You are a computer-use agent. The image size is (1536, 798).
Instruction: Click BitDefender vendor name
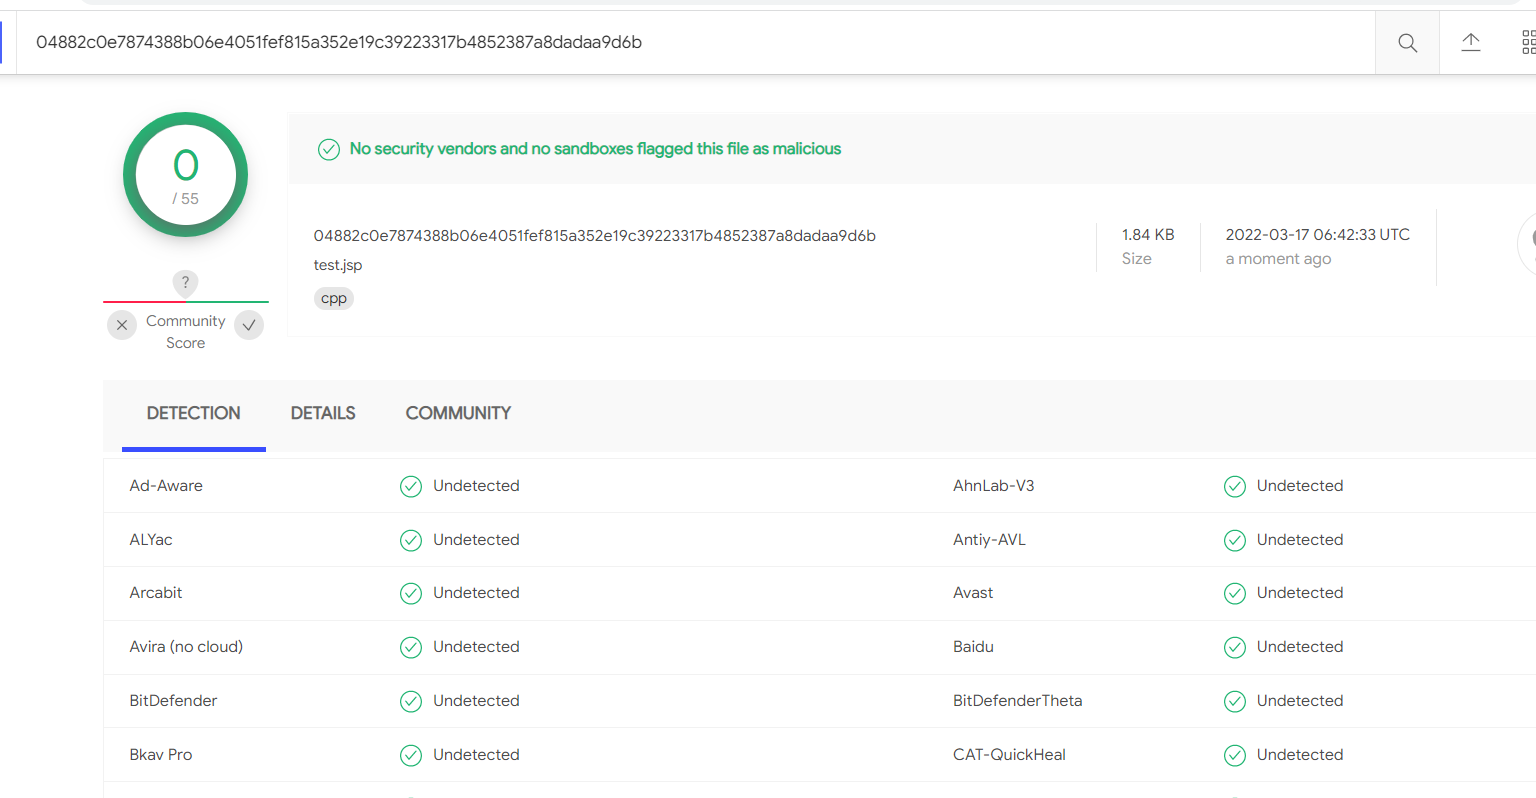(x=173, y=701)
